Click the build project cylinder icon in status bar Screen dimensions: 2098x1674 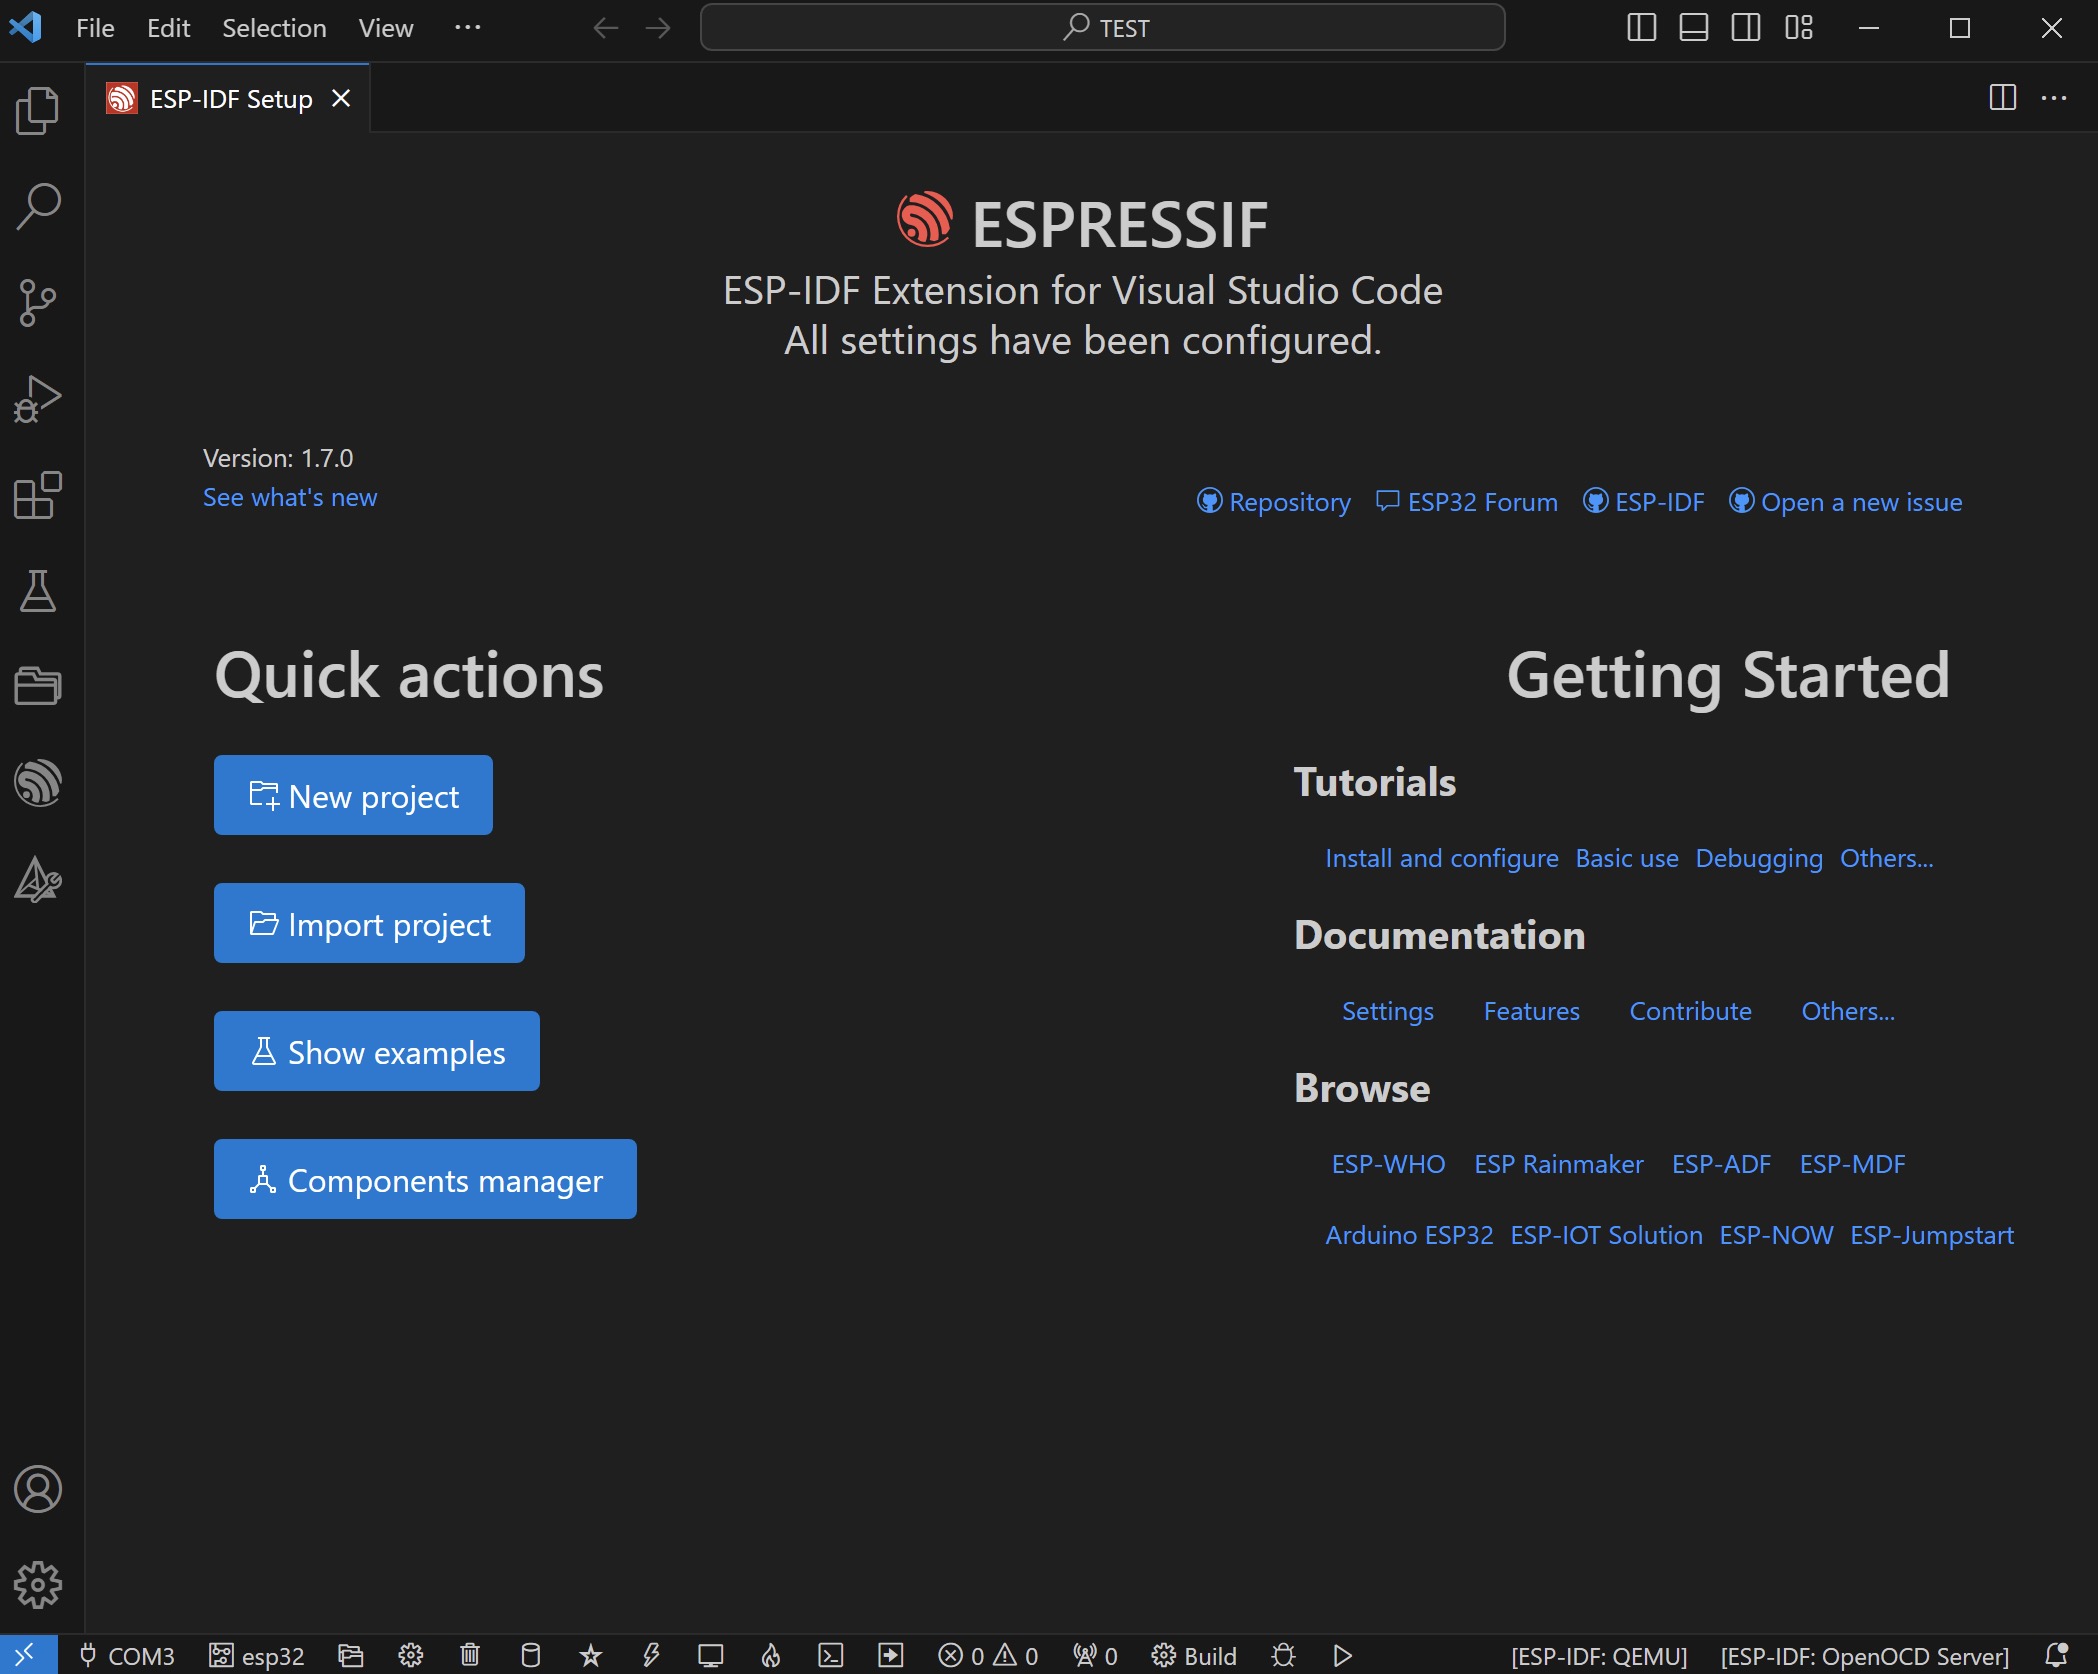coord(531,1656)
